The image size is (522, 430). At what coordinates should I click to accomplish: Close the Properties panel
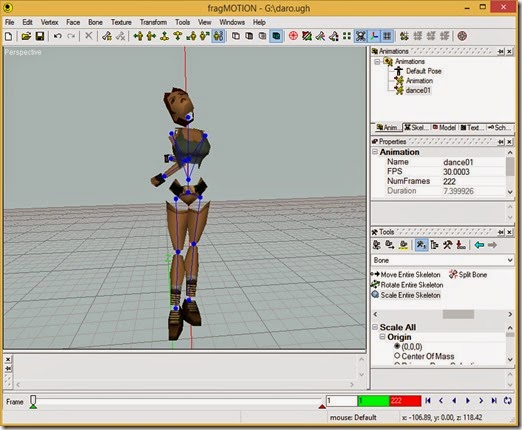click(509, 142)
